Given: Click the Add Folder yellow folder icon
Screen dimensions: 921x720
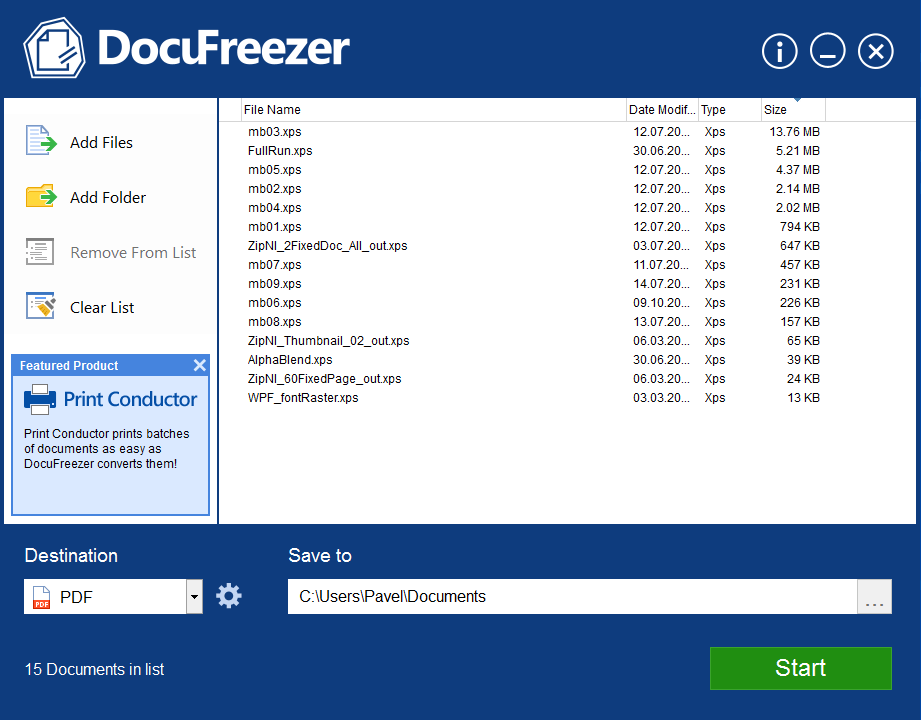Looking at the screenshot, I should pos(41,196).
